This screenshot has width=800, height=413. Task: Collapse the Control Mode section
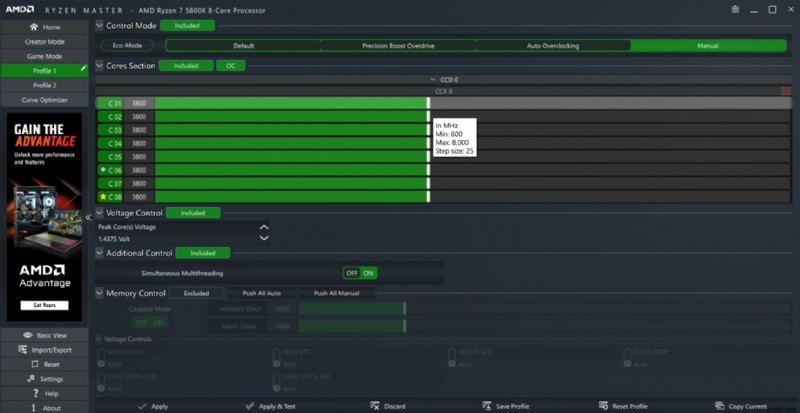point(100,25)
